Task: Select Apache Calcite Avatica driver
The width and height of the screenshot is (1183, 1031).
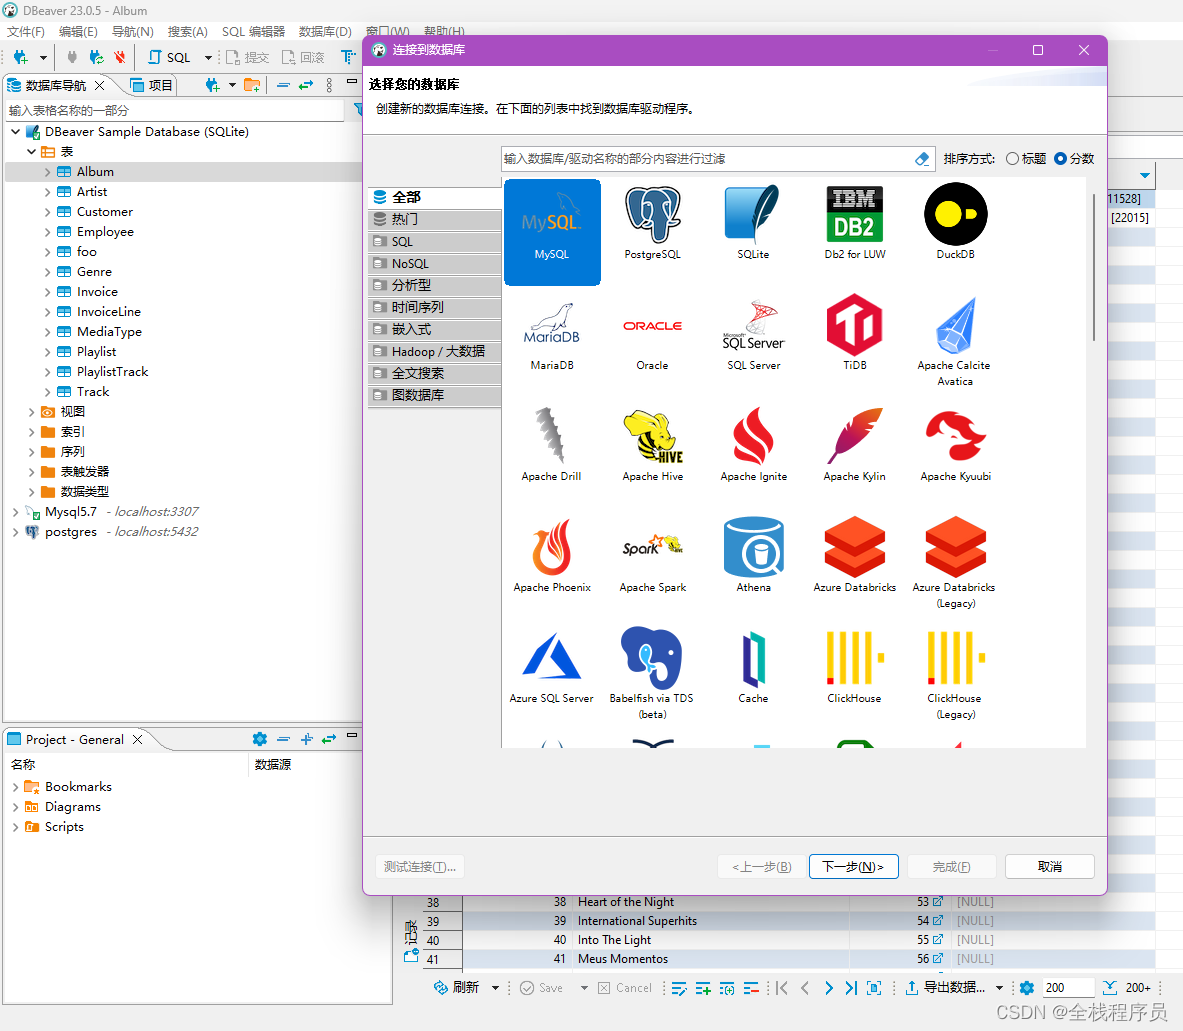Action: point(954,341)
